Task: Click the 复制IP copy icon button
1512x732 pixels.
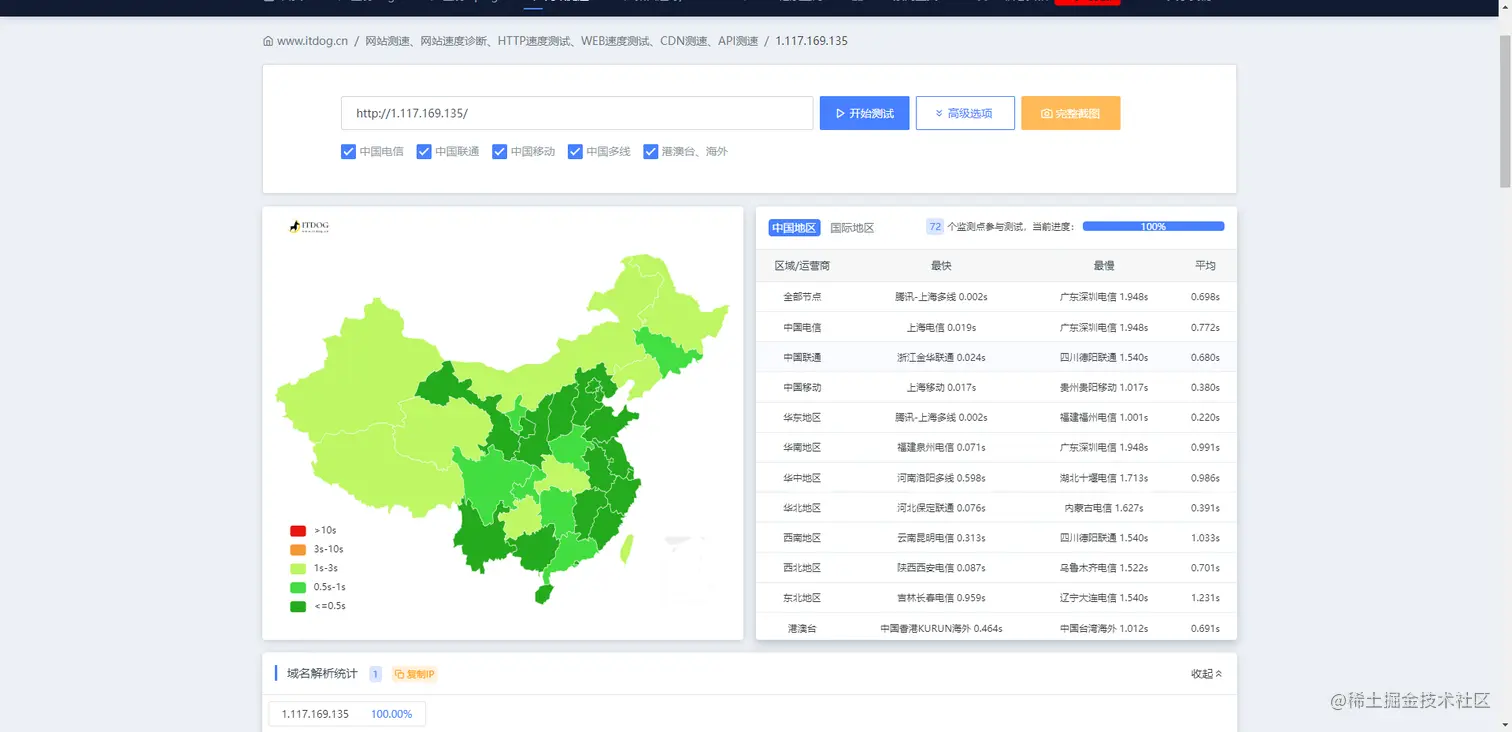Action: point(414,674)
